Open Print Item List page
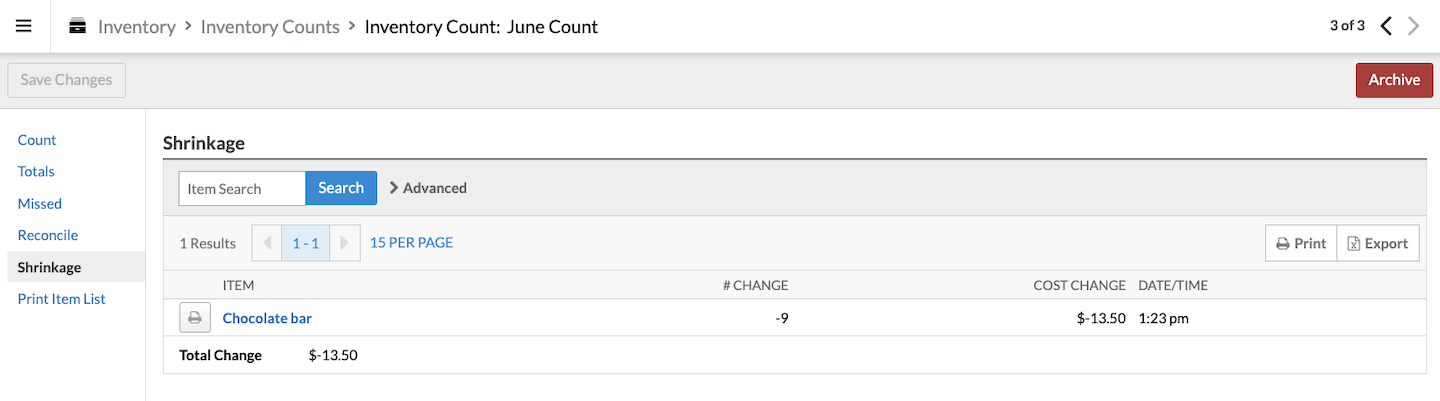This screenshot has height=401, width=1440. pos(62,299)
